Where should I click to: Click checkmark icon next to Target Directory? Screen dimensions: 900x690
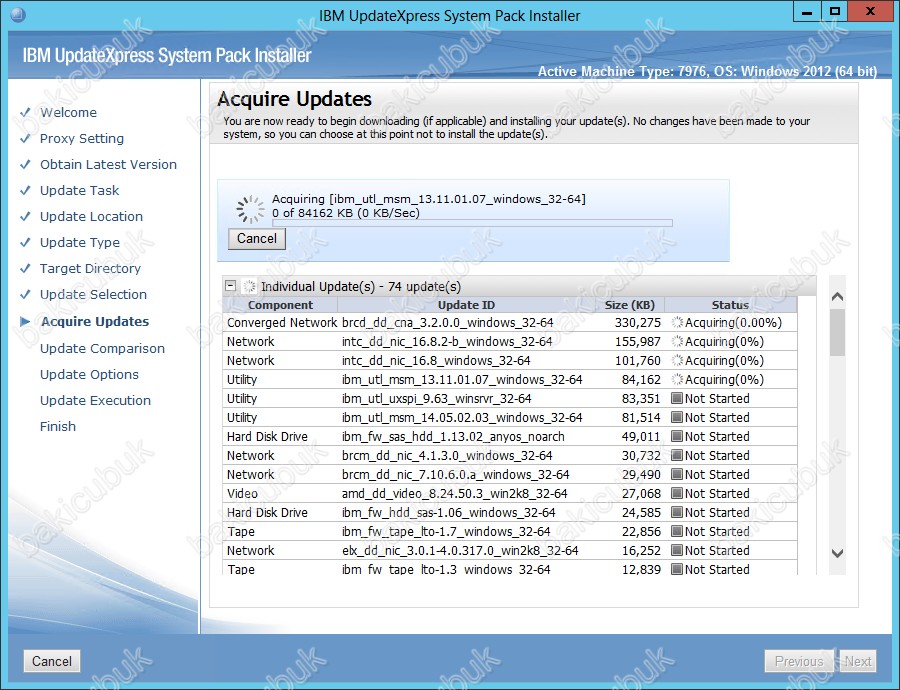(x=25, y=268)
